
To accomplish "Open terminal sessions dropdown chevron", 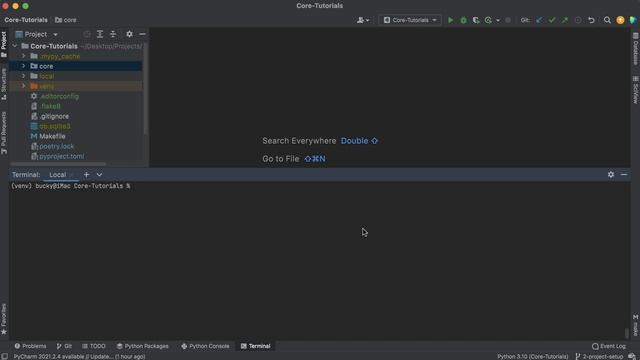I will pos(99,175).
